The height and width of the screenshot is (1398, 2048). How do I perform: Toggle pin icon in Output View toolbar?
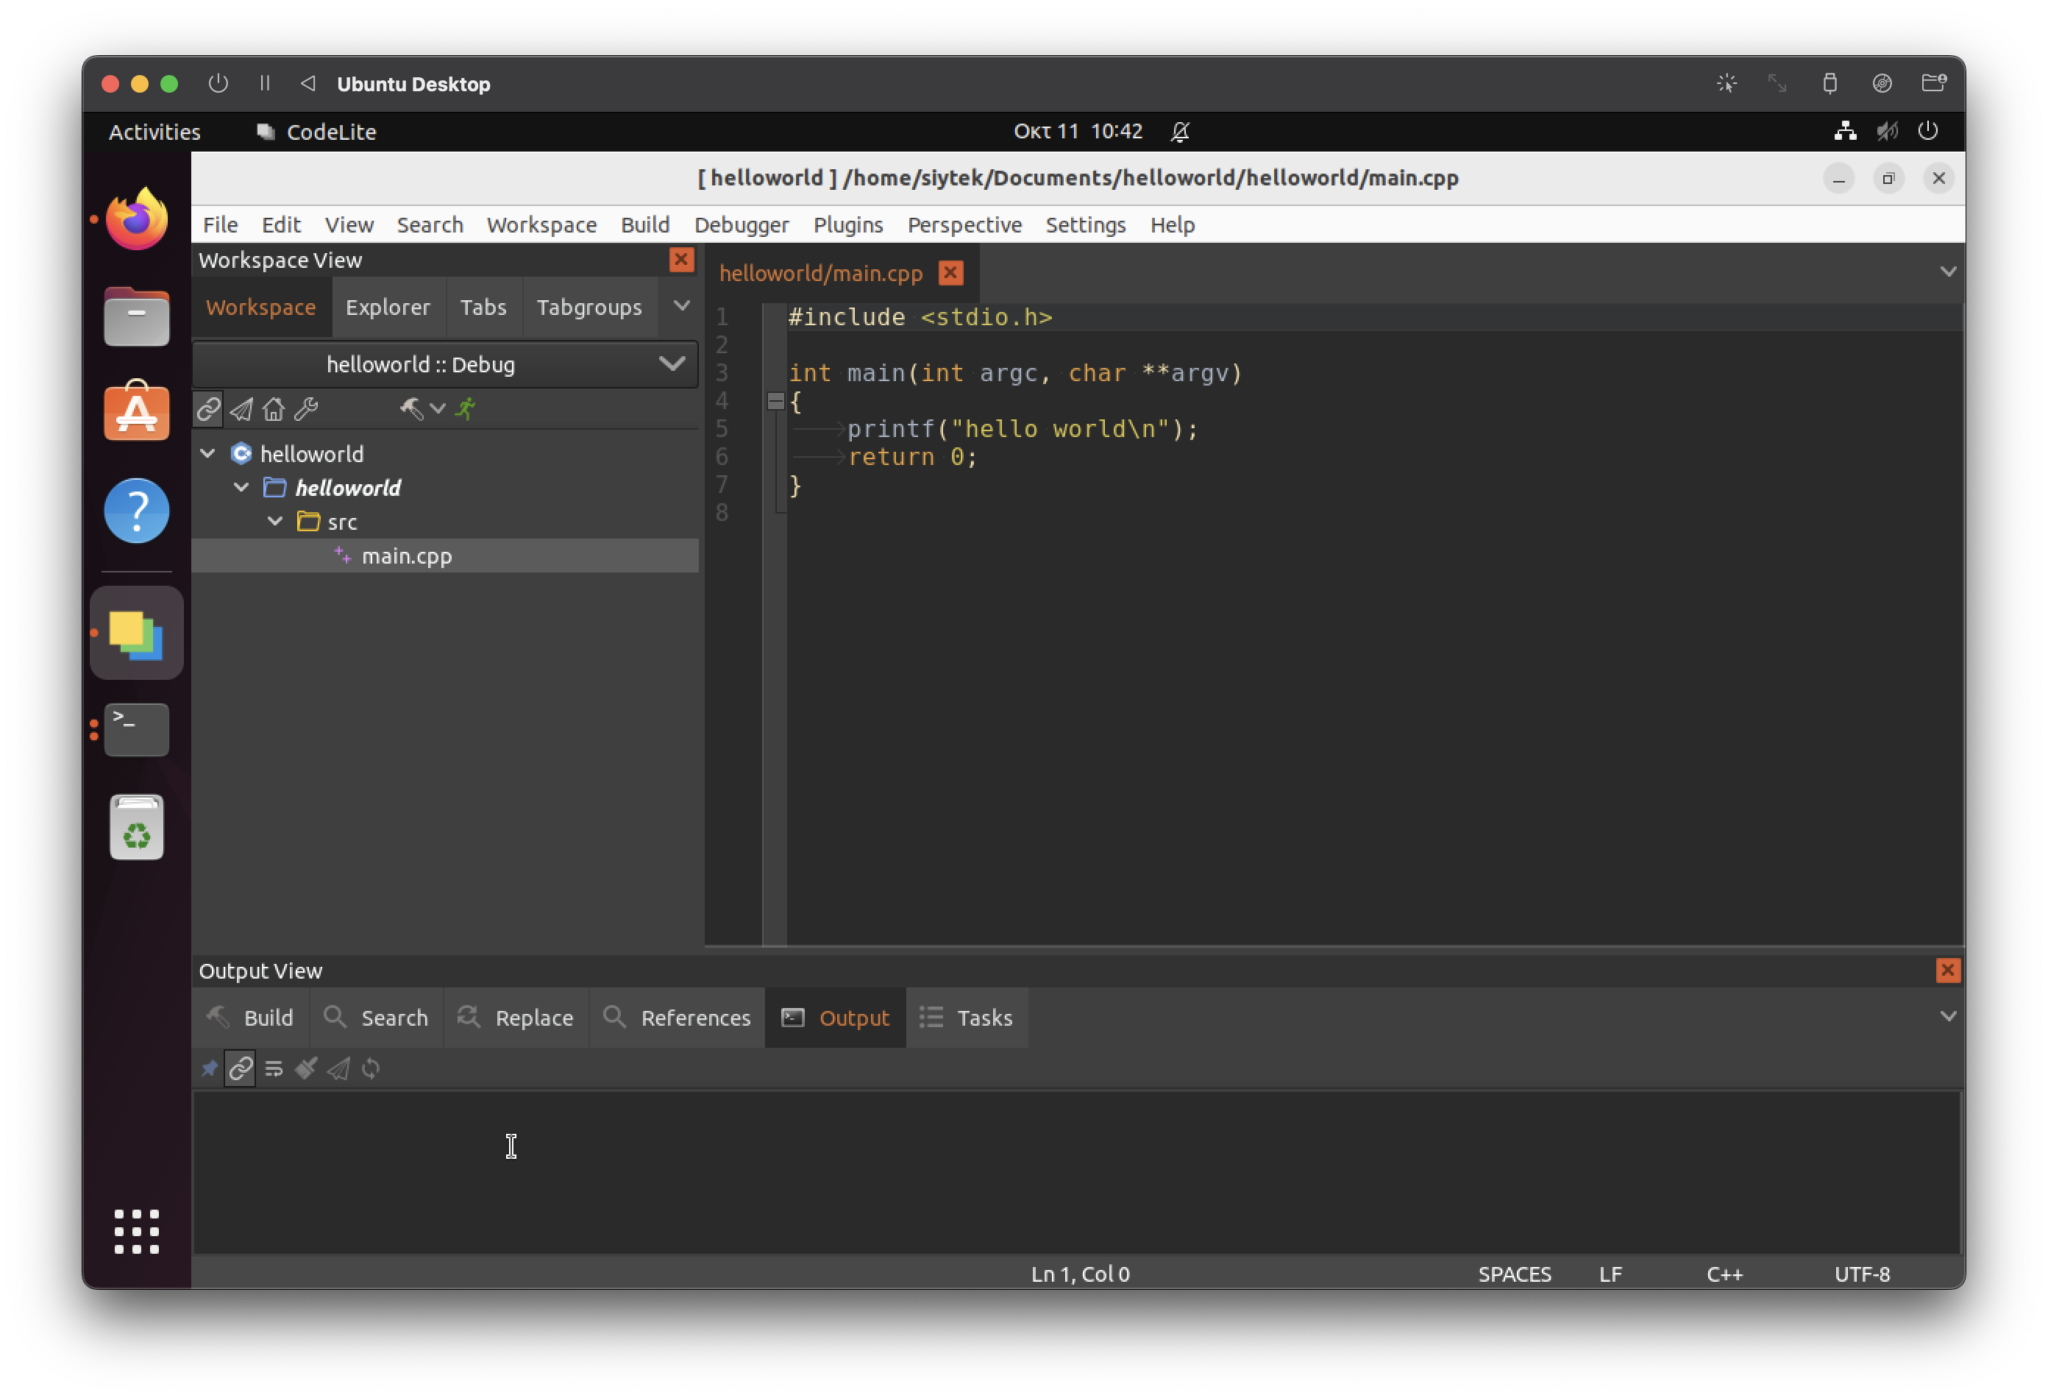coord(209,1069)
